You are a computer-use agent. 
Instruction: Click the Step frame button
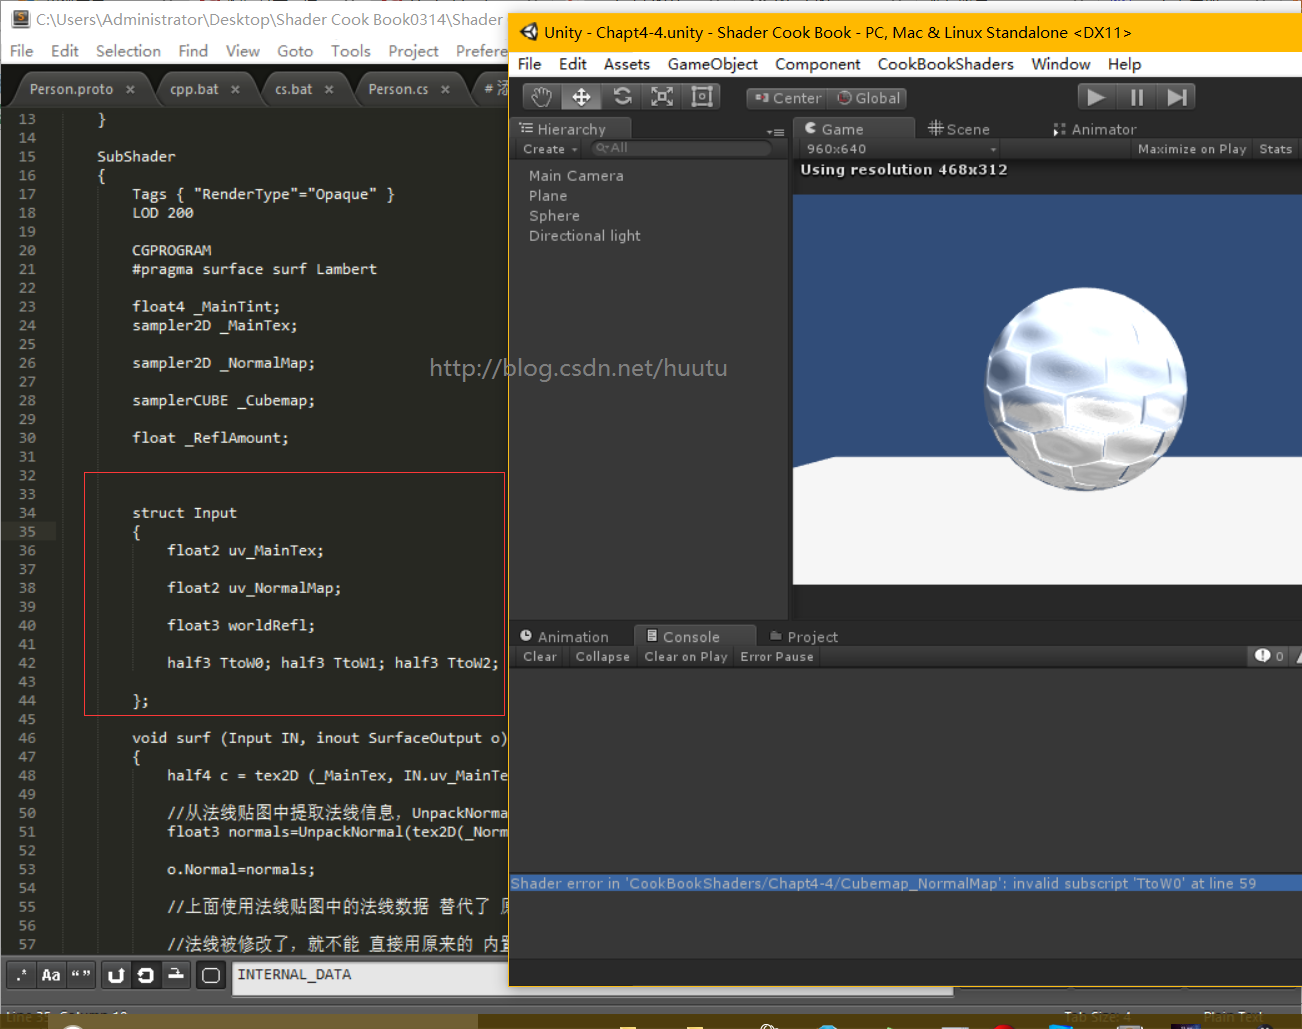(x=1177, y=97)
